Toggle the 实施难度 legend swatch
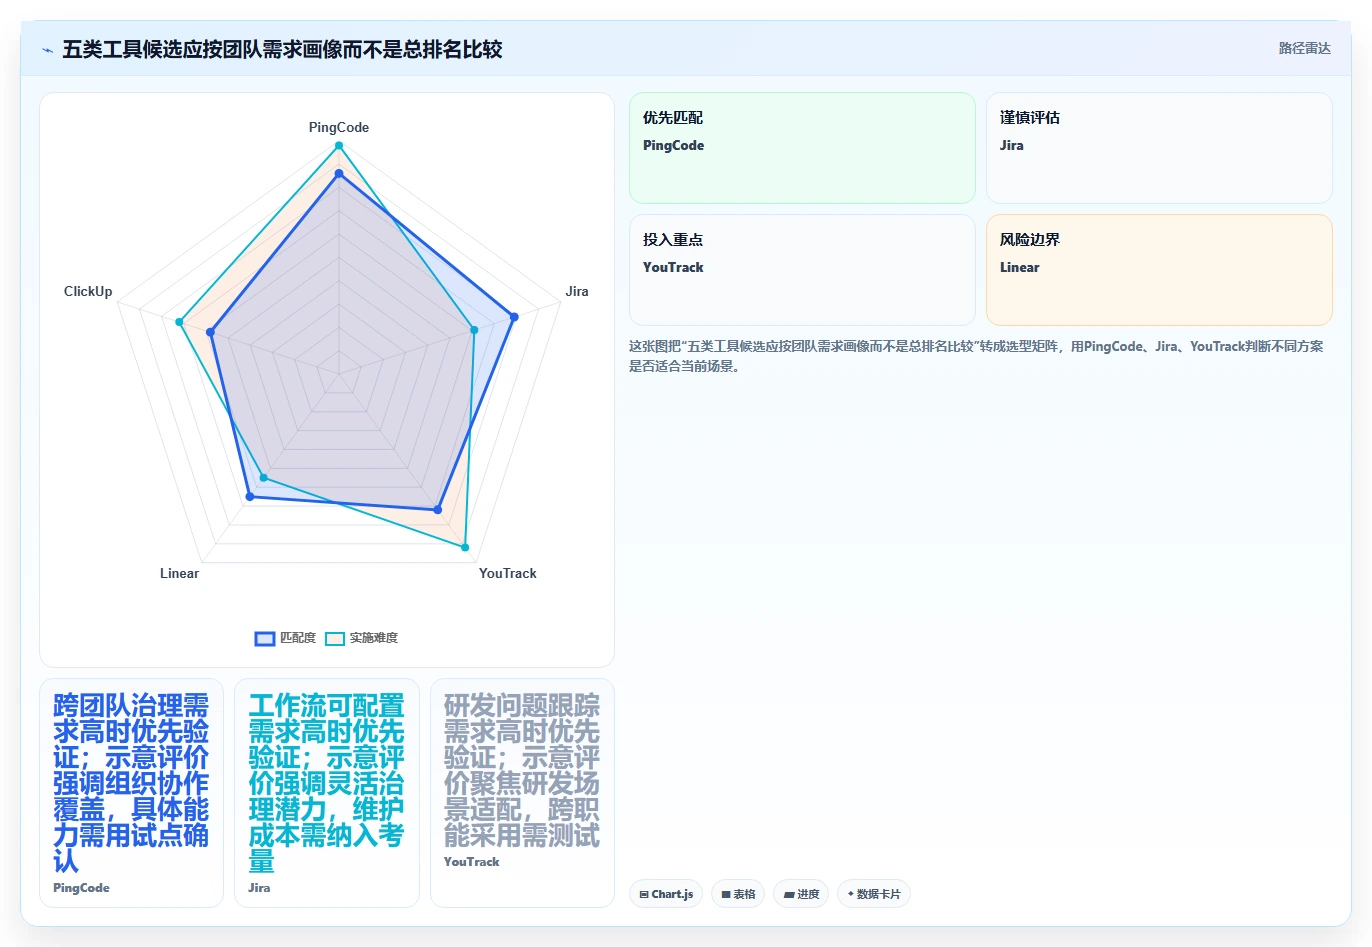This screenshot has width=1372, height=947. [335, 638]
